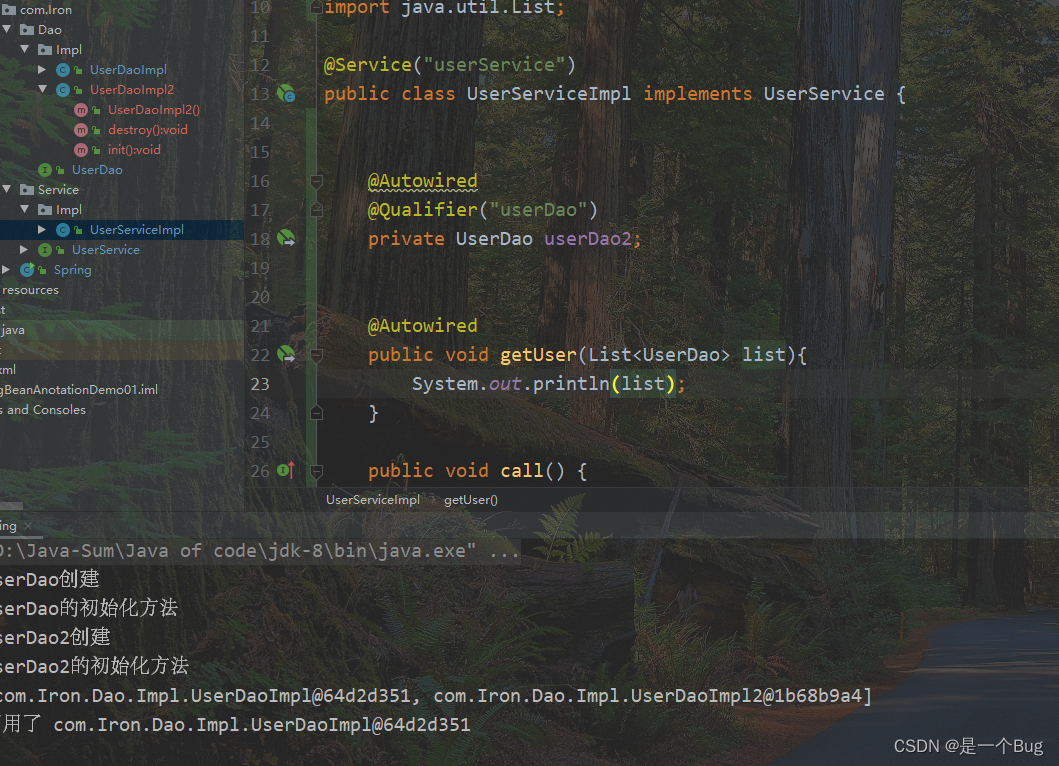Click the UserServiceImpl class icon in tree
This screenshot has height=766, width=1059.
tap(63, 230)
